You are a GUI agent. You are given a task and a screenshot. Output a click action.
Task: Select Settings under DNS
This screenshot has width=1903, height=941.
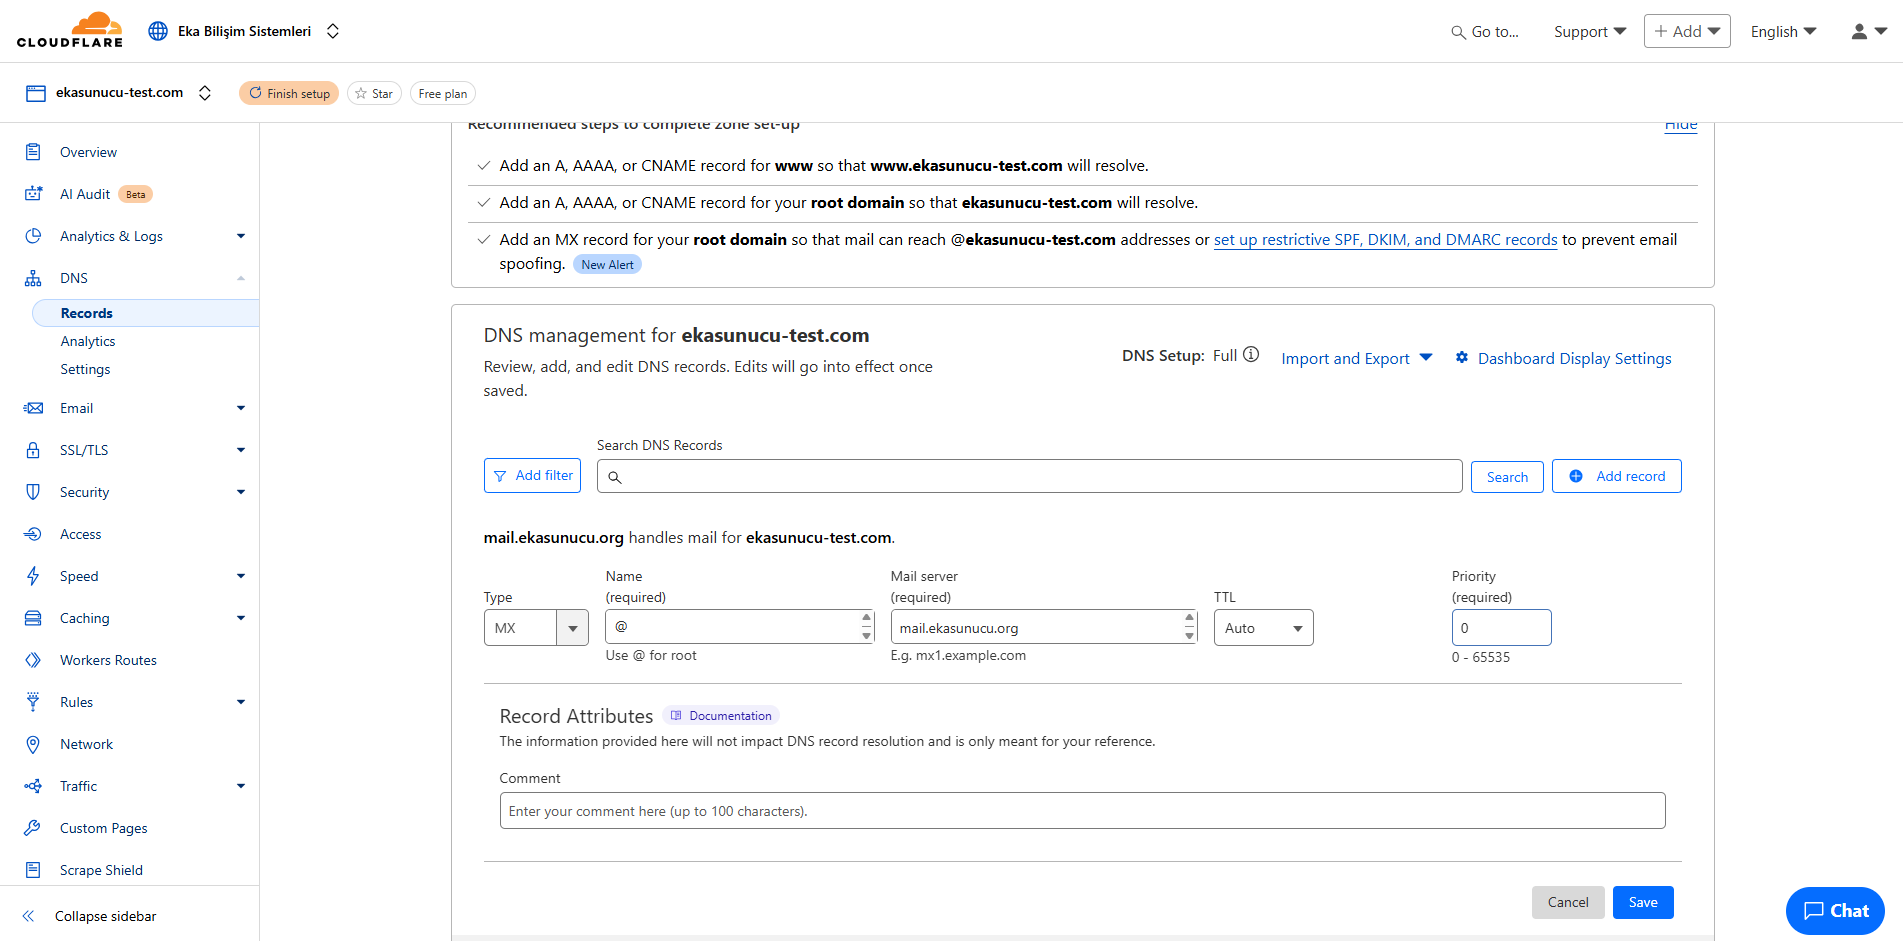click(85, 369)
